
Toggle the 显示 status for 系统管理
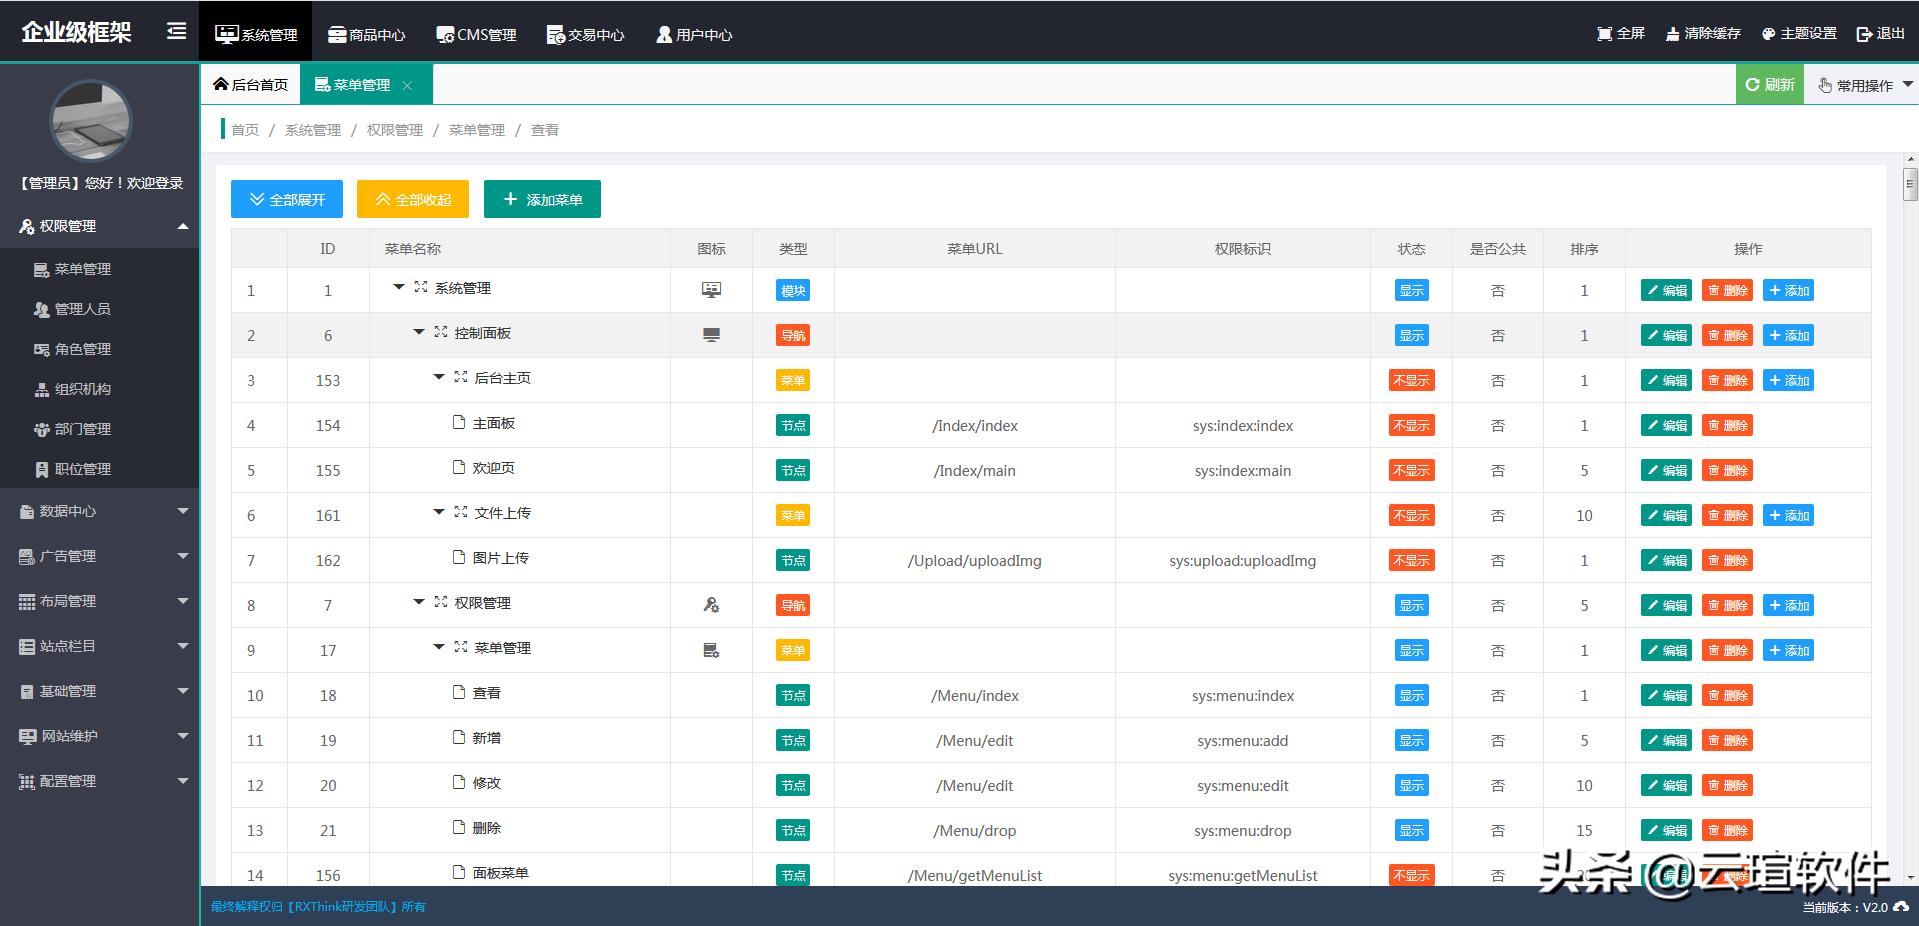coord(1411,291)
